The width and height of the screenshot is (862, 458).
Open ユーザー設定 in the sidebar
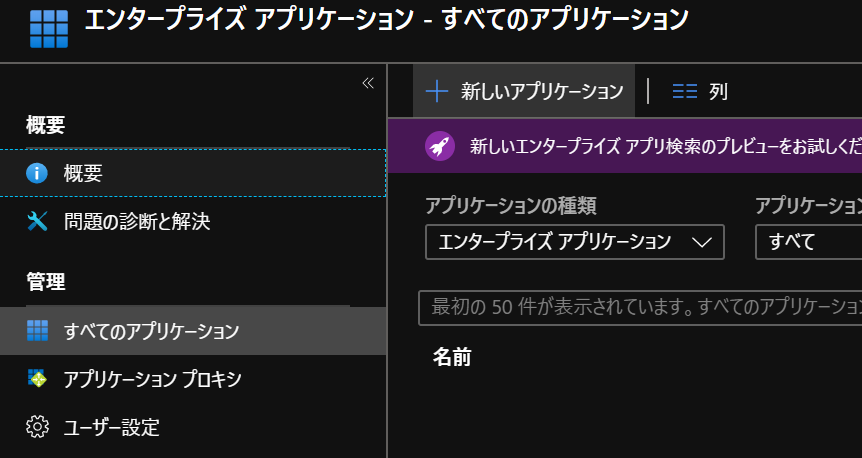click(111, 427)
